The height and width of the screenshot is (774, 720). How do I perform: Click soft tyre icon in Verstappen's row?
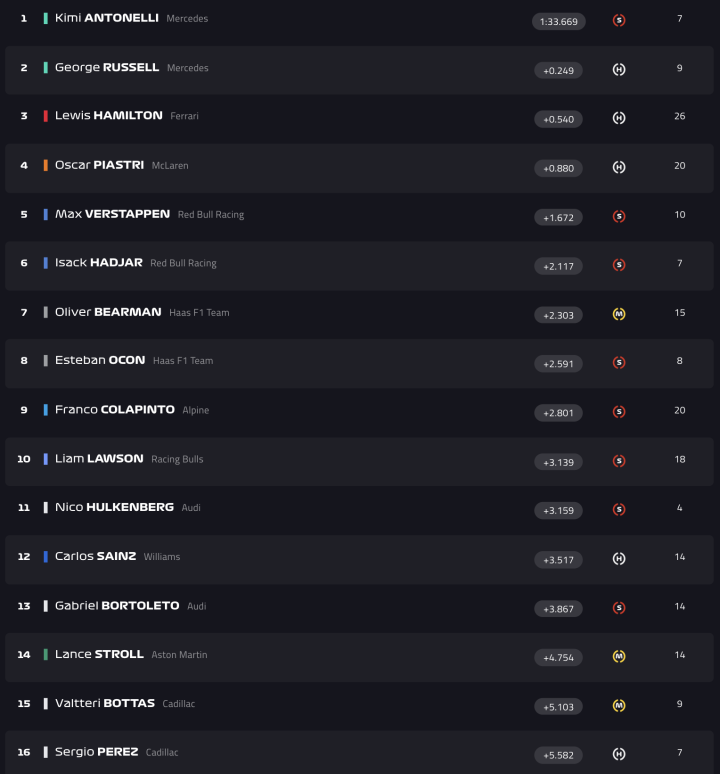click(619, 216)
